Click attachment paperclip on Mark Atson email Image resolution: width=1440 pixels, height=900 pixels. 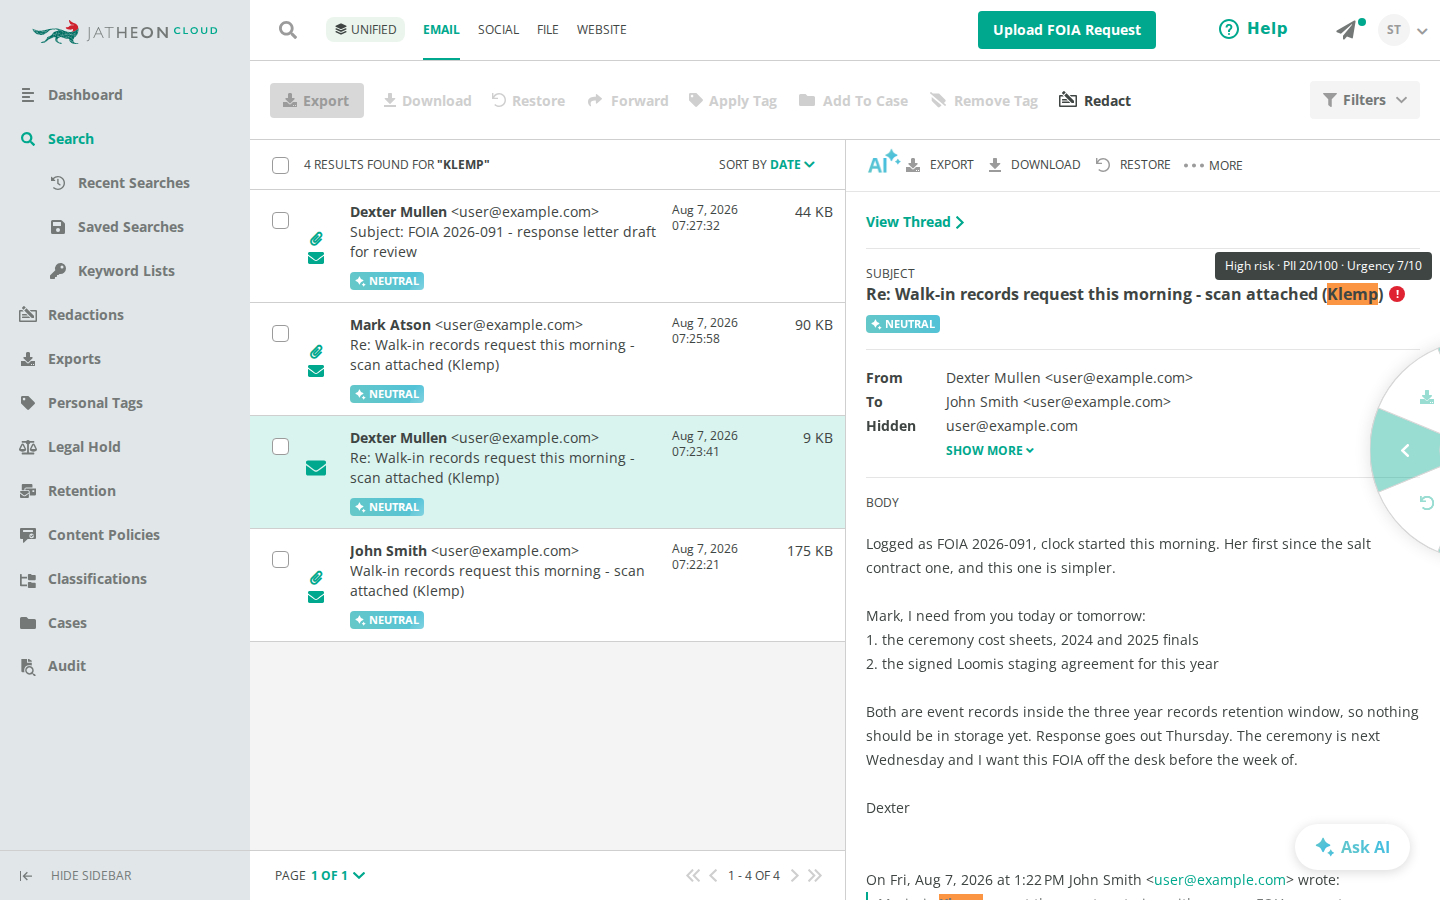tap(316, 351)
